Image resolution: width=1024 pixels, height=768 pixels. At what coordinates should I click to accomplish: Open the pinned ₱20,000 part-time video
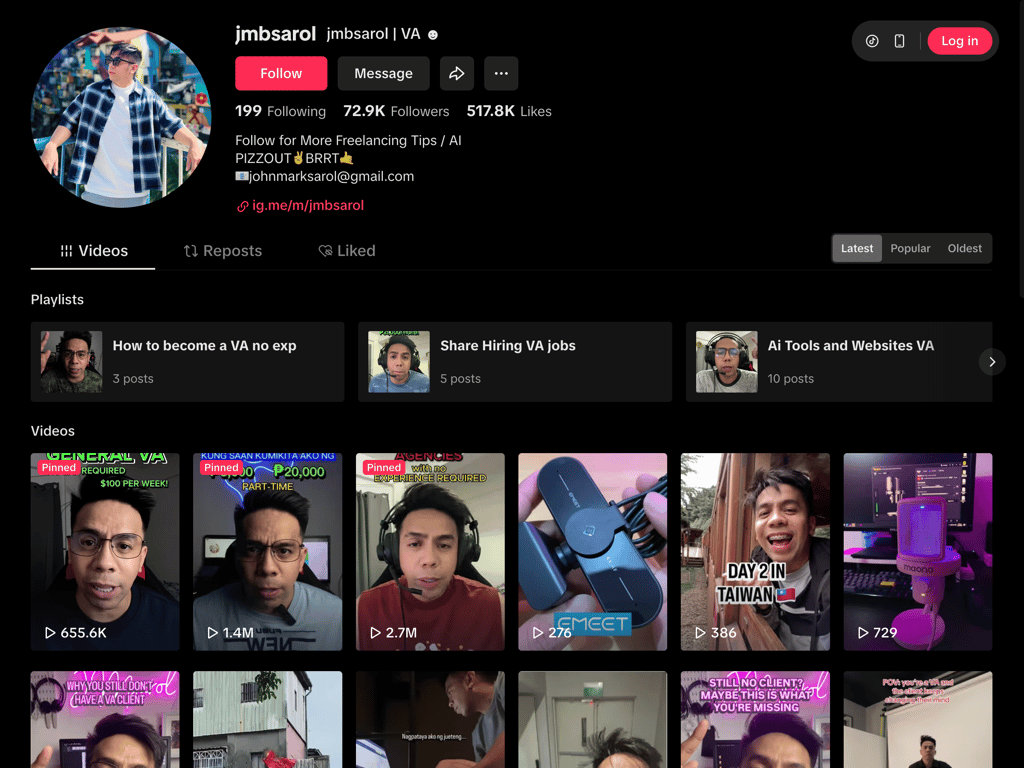268,552
